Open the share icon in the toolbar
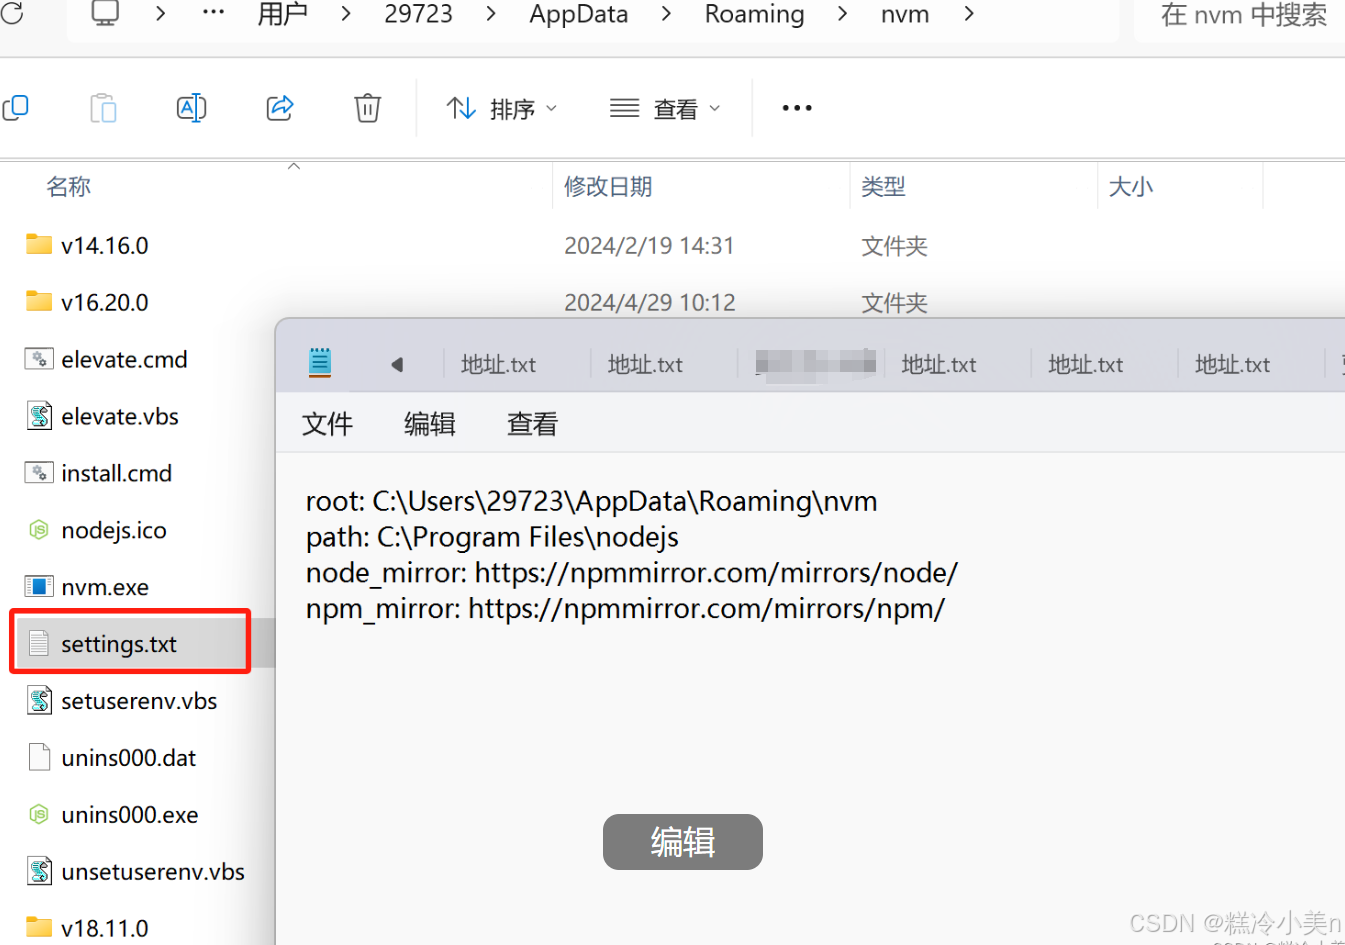 278,108
